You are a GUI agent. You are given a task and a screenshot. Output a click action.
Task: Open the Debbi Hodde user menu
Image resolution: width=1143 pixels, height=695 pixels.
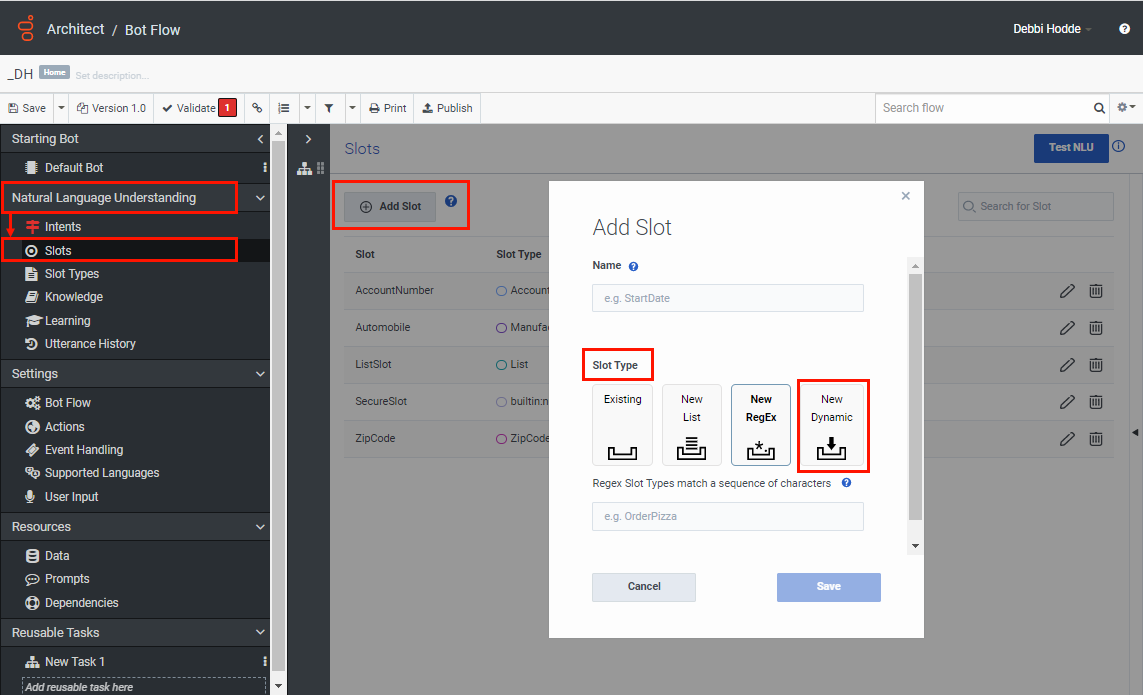[x=1049, y=29]
